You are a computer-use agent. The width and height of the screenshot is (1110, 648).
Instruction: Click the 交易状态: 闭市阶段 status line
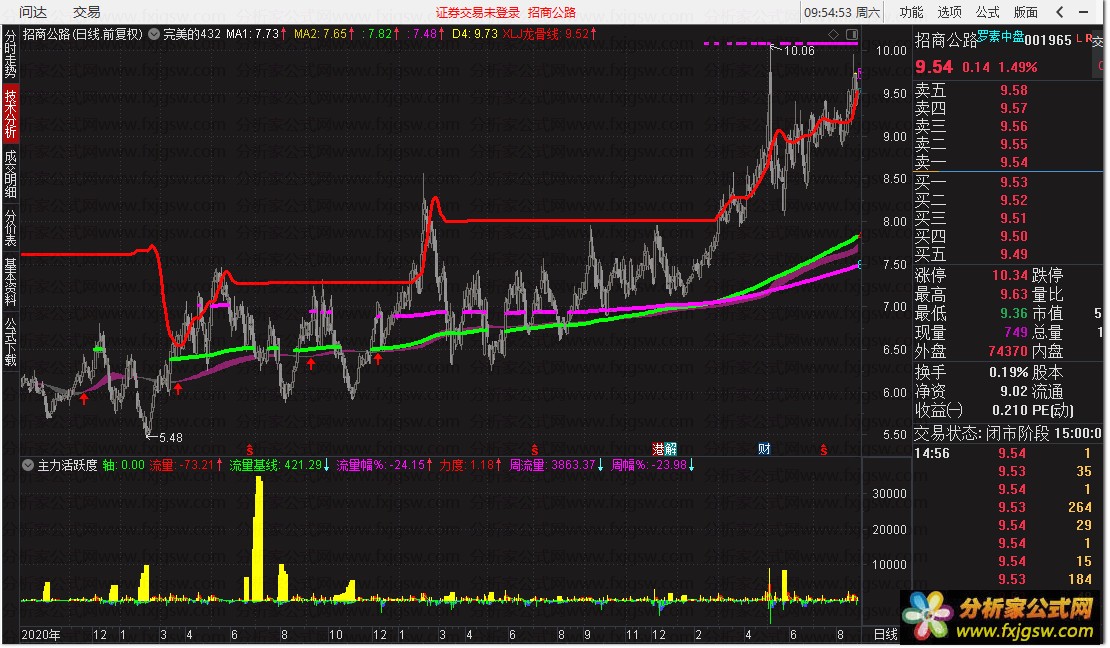tap(1008, 433)
